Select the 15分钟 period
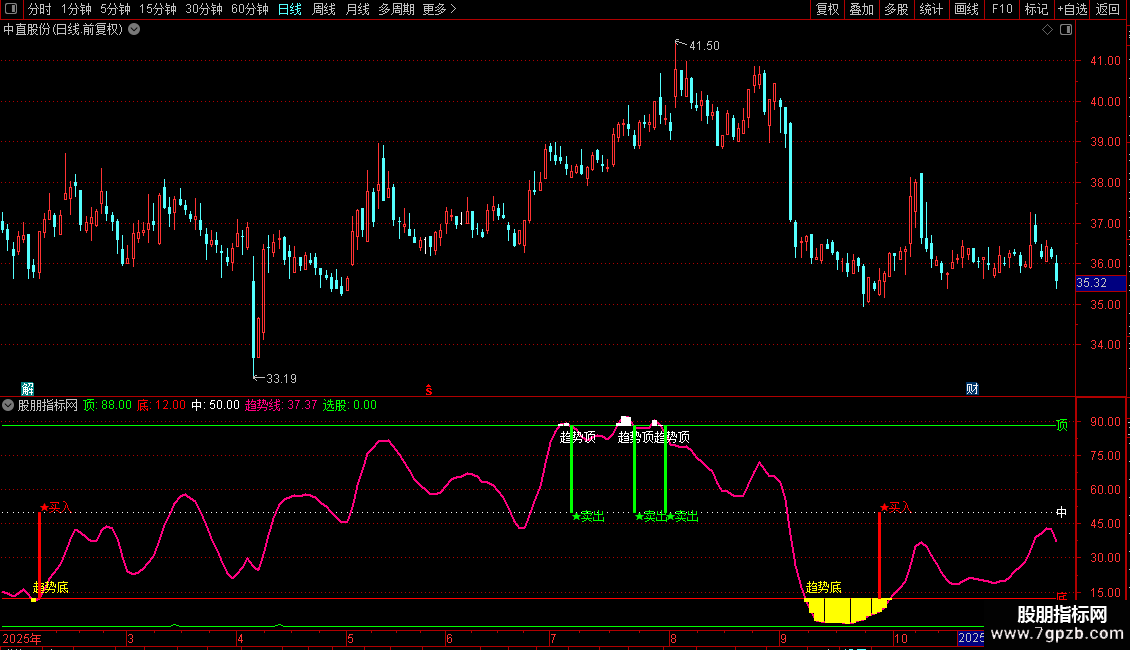The image size is (1130, 650). click(158, 9)
